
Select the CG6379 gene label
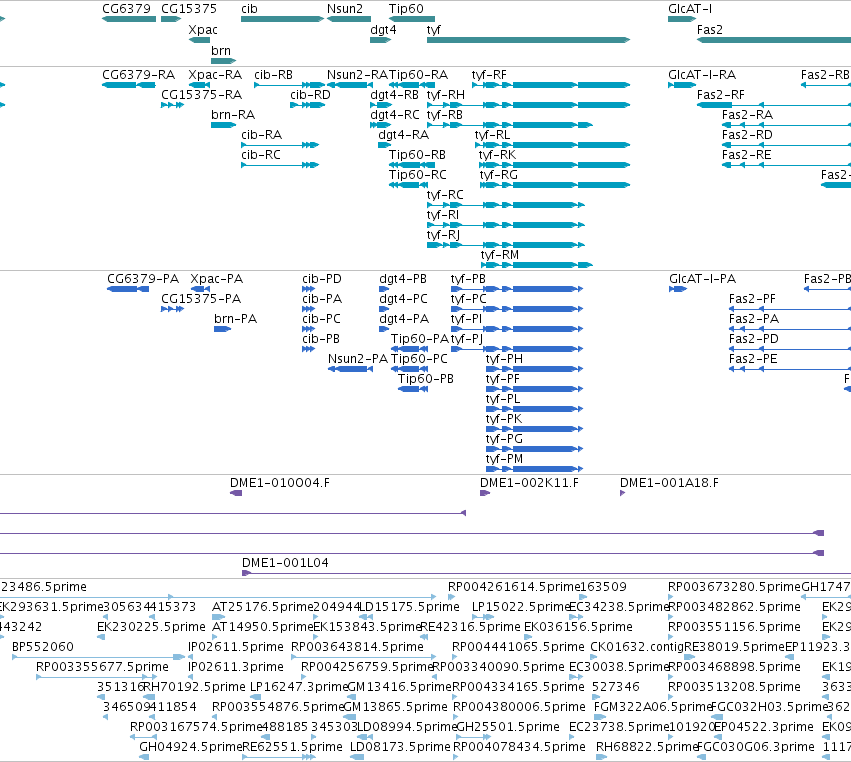click(x=126, y=9)
